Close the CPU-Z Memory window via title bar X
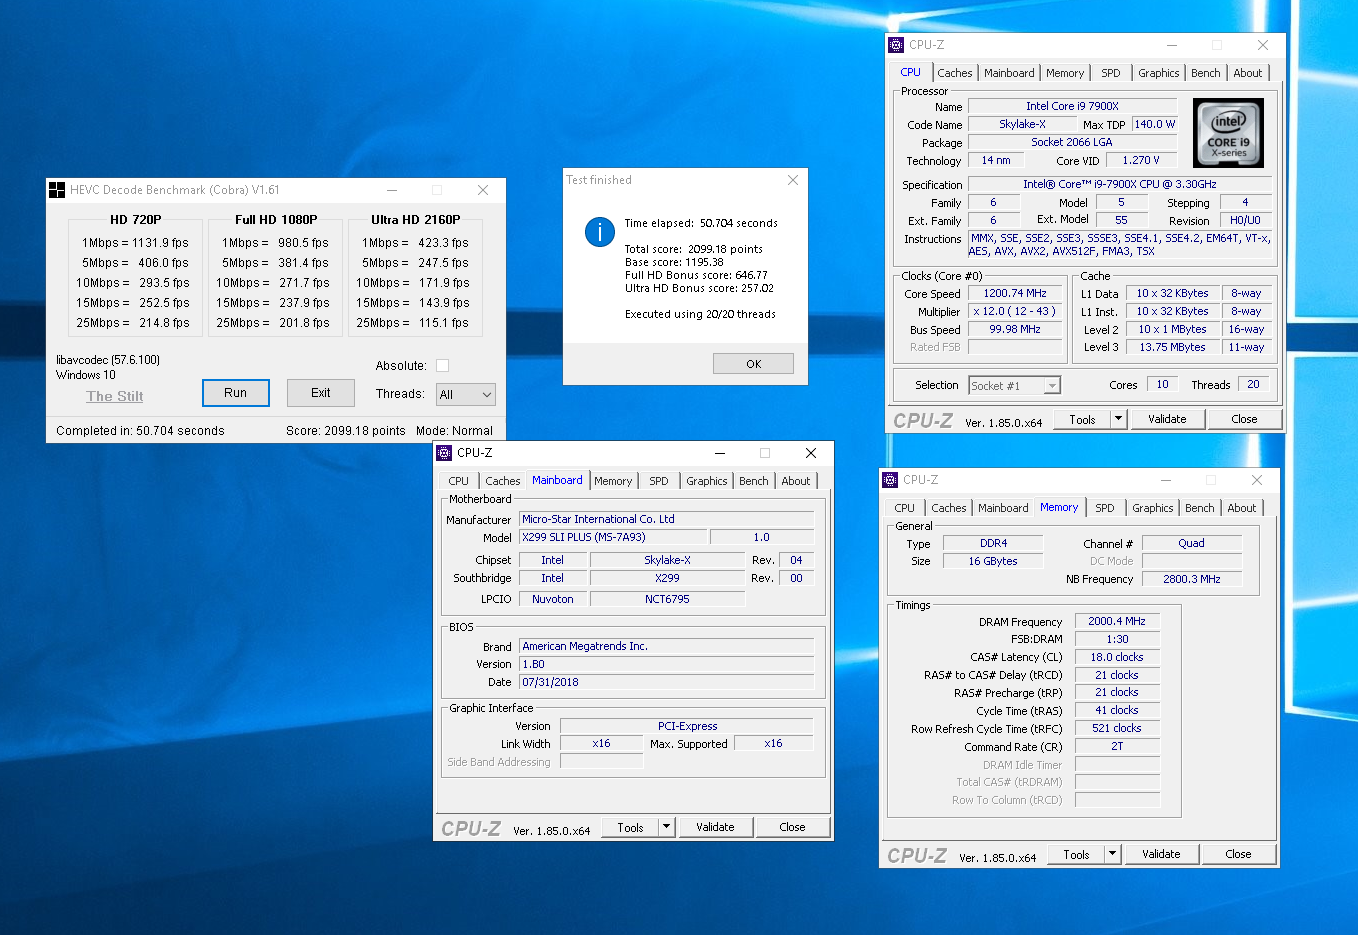1358x935 pixels. 1257,480
